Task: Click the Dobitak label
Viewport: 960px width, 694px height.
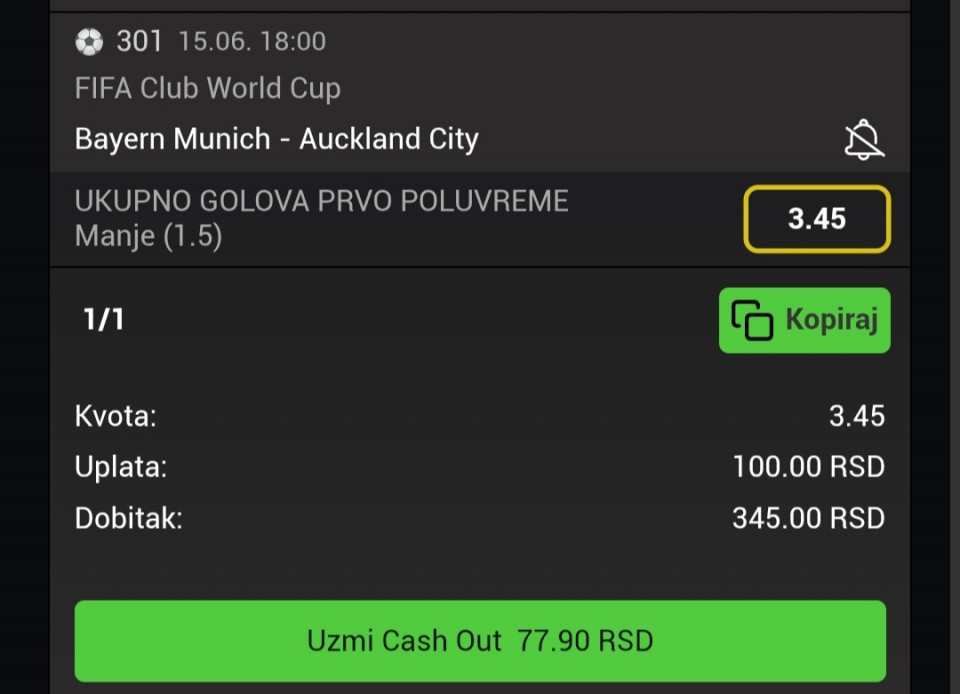Action: [129, 518]
